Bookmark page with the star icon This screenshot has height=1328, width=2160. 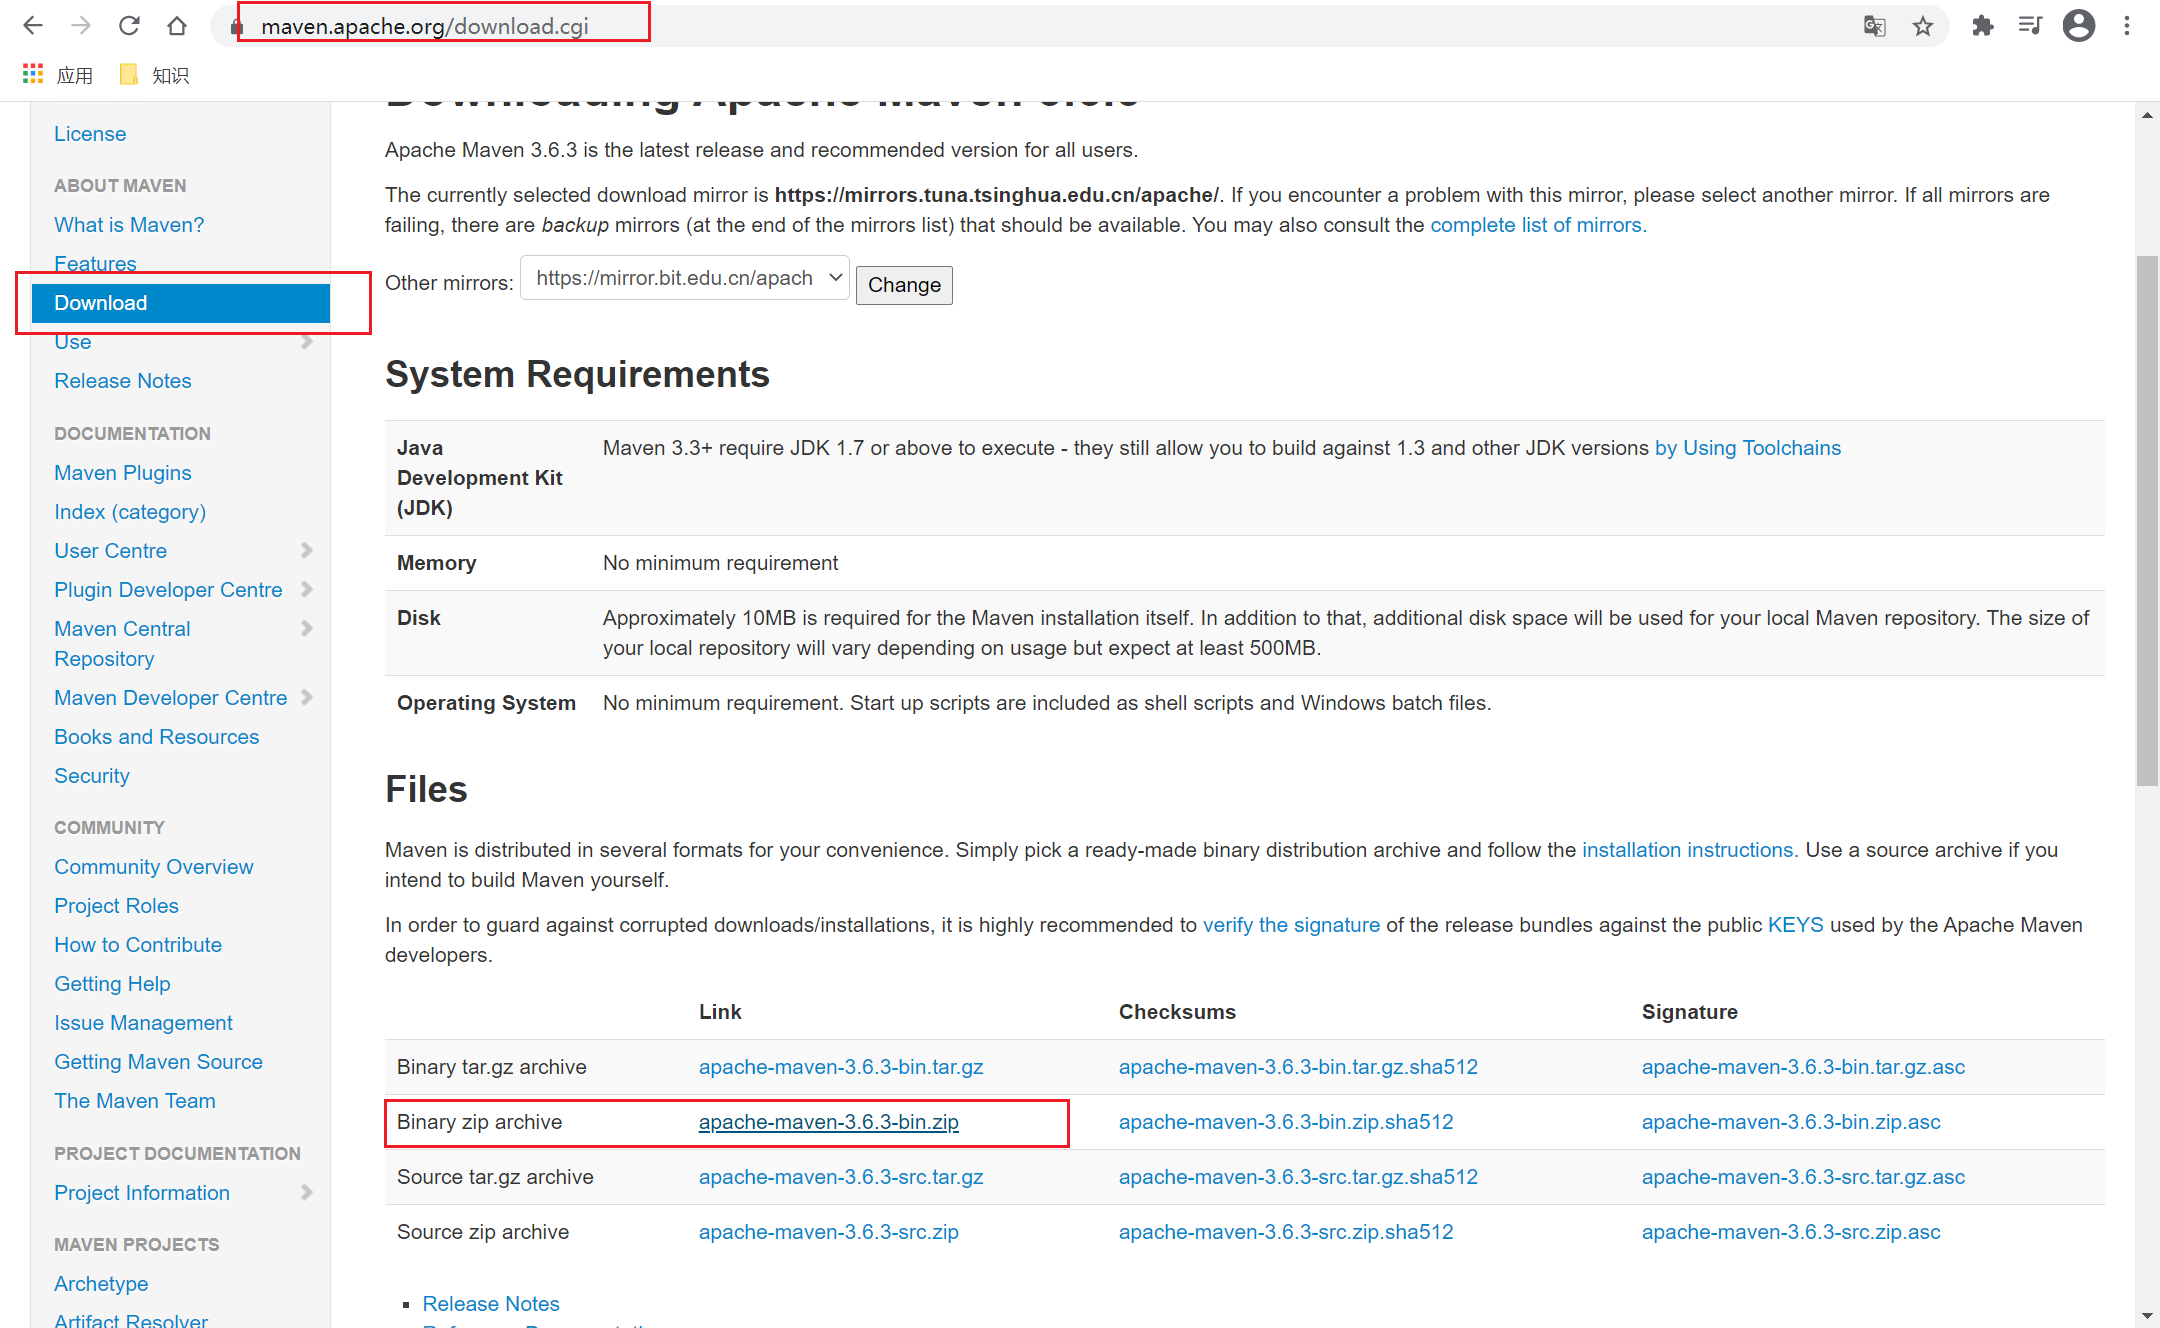coord(1922,26)
